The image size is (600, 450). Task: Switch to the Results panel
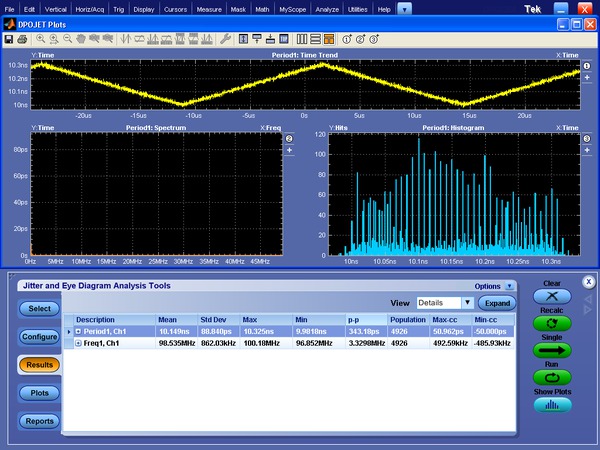pyautogui.click(x=39, y=365)
